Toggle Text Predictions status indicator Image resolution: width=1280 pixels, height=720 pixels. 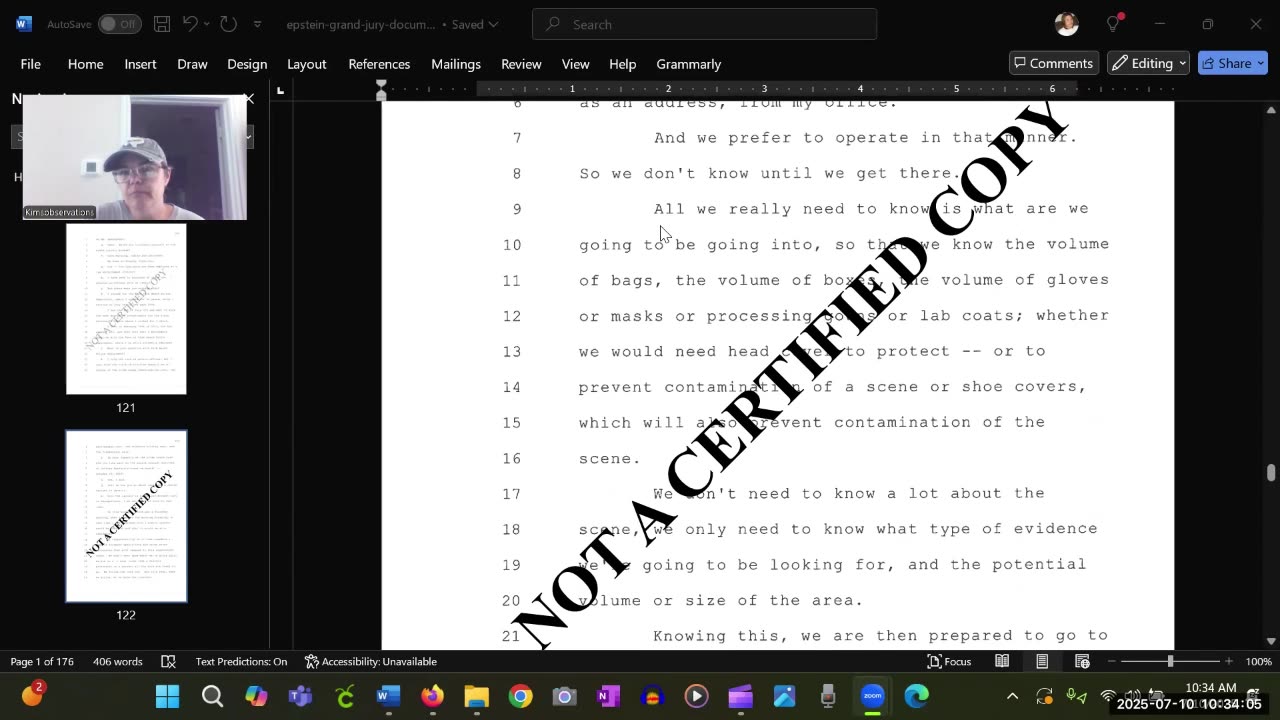(241, 661)
